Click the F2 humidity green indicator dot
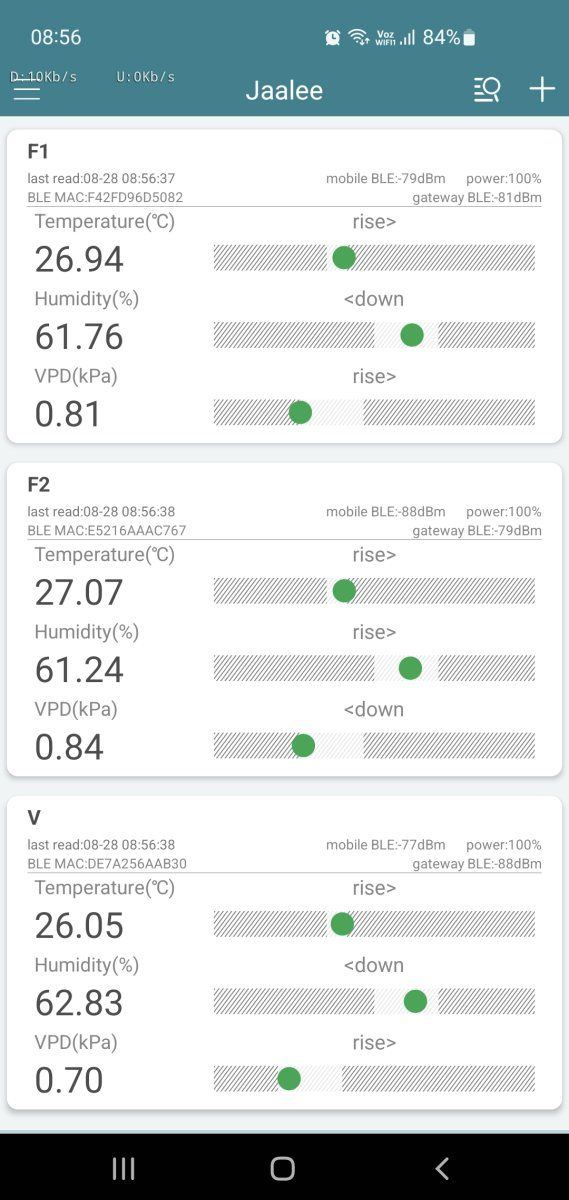Viewport: 569px width, 1200px height. click(410, 668)
